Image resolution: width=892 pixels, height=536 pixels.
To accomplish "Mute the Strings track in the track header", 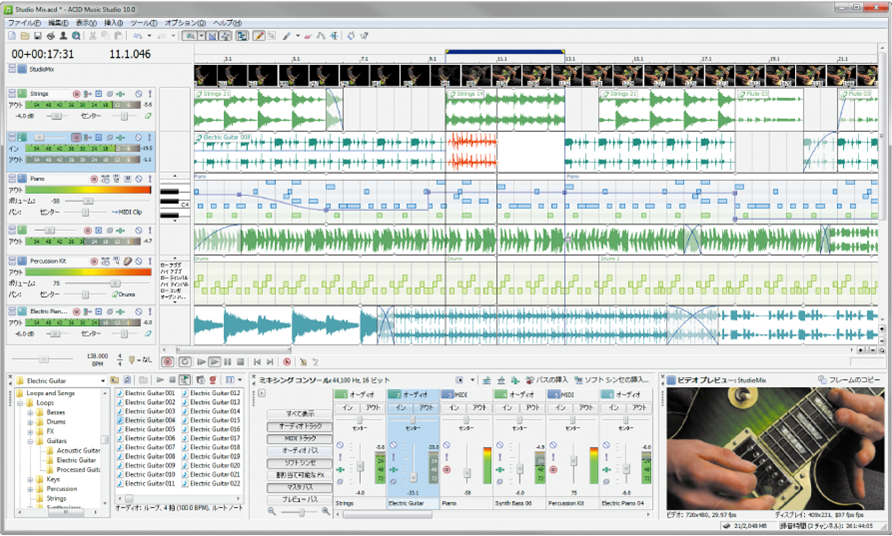I will click(138, 93).
